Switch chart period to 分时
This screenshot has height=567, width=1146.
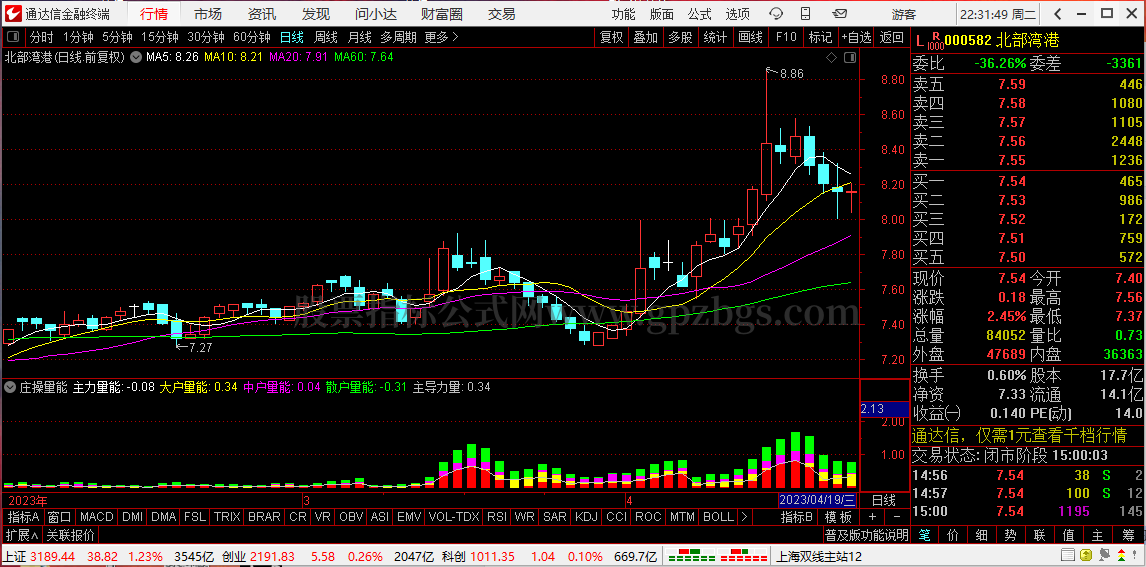tap(41, 37)
